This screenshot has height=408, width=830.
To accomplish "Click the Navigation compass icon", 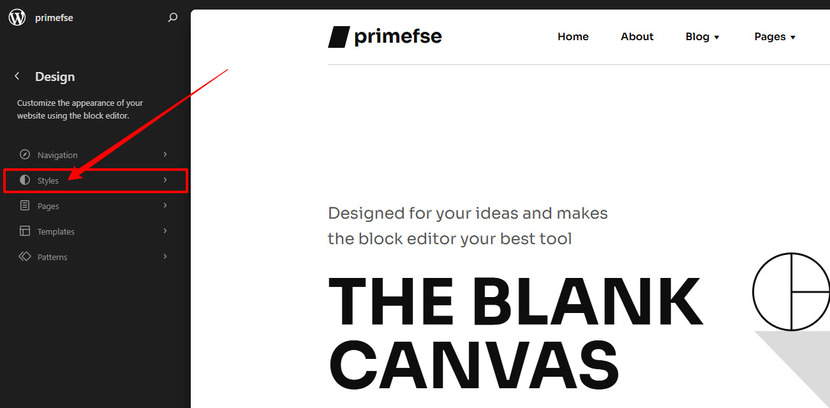I will 24,155.
